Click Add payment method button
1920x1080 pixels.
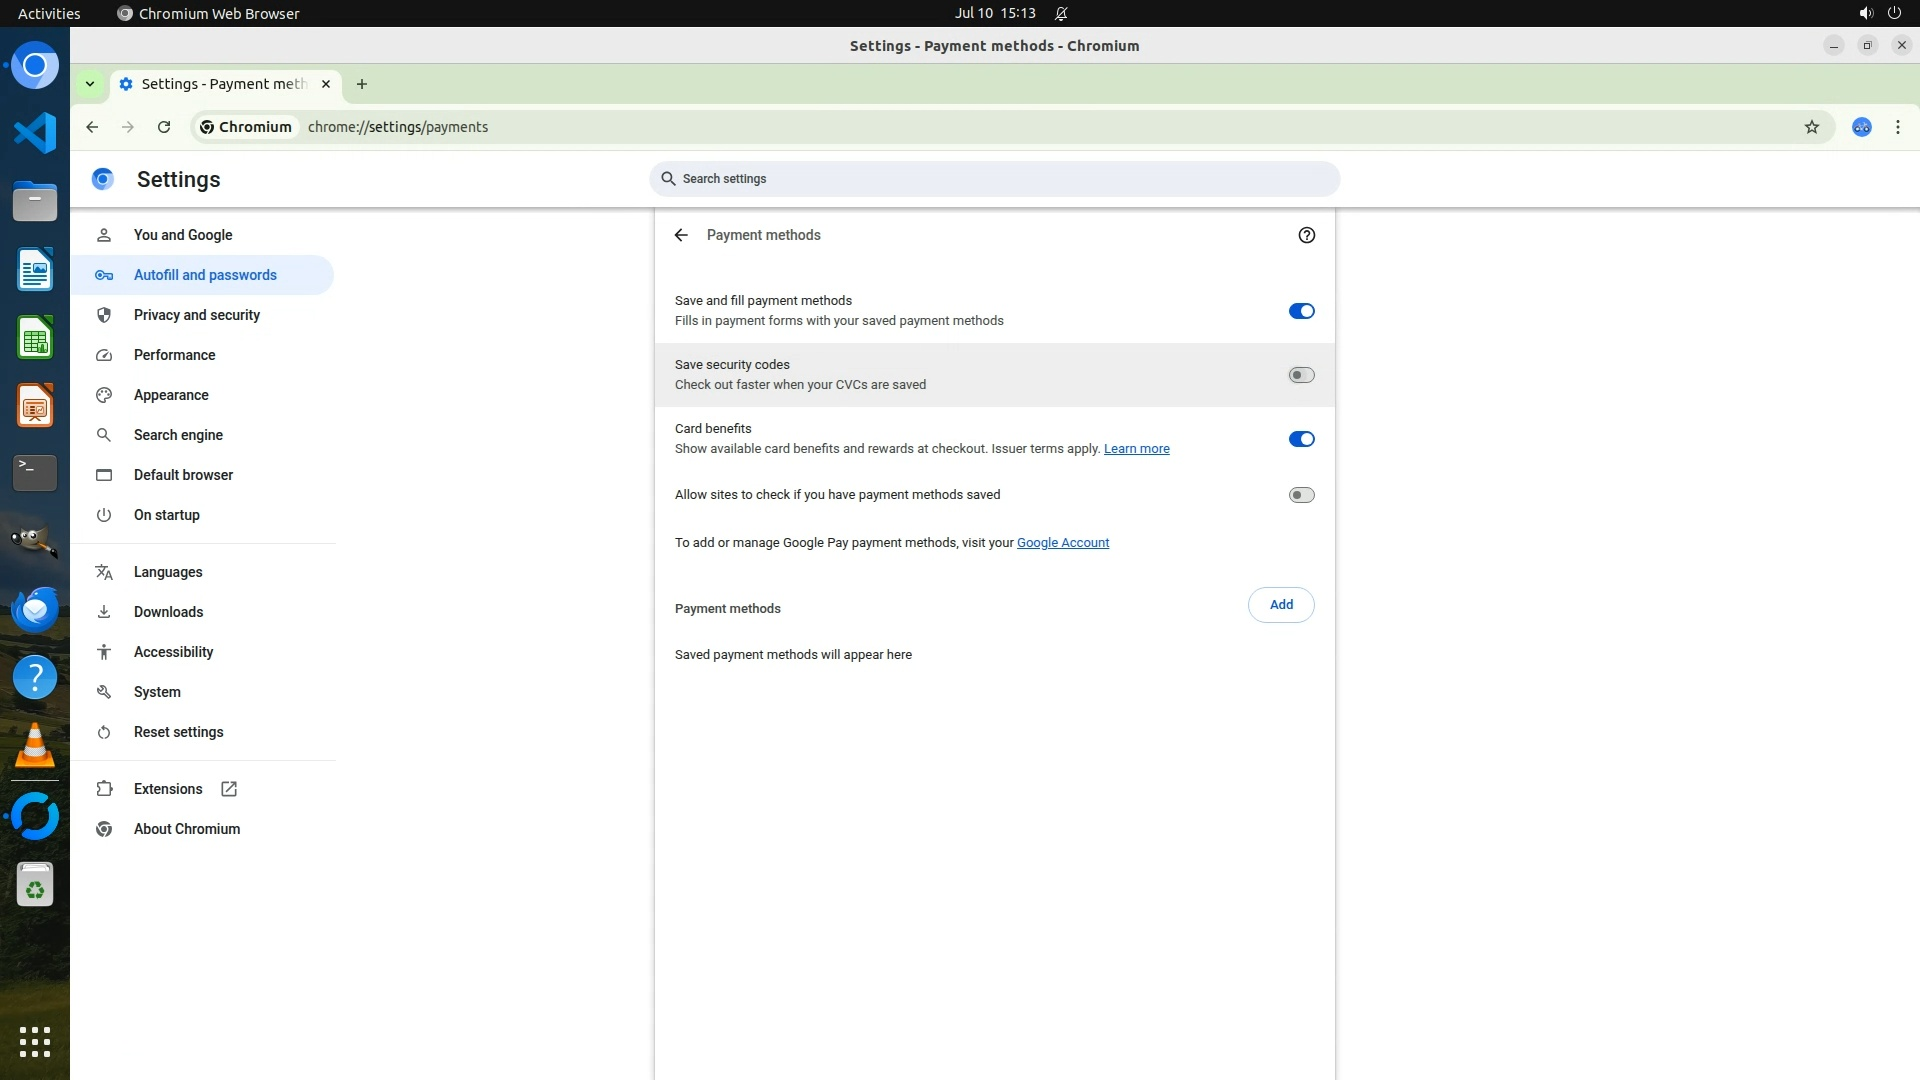click(x=1280, y=605)
